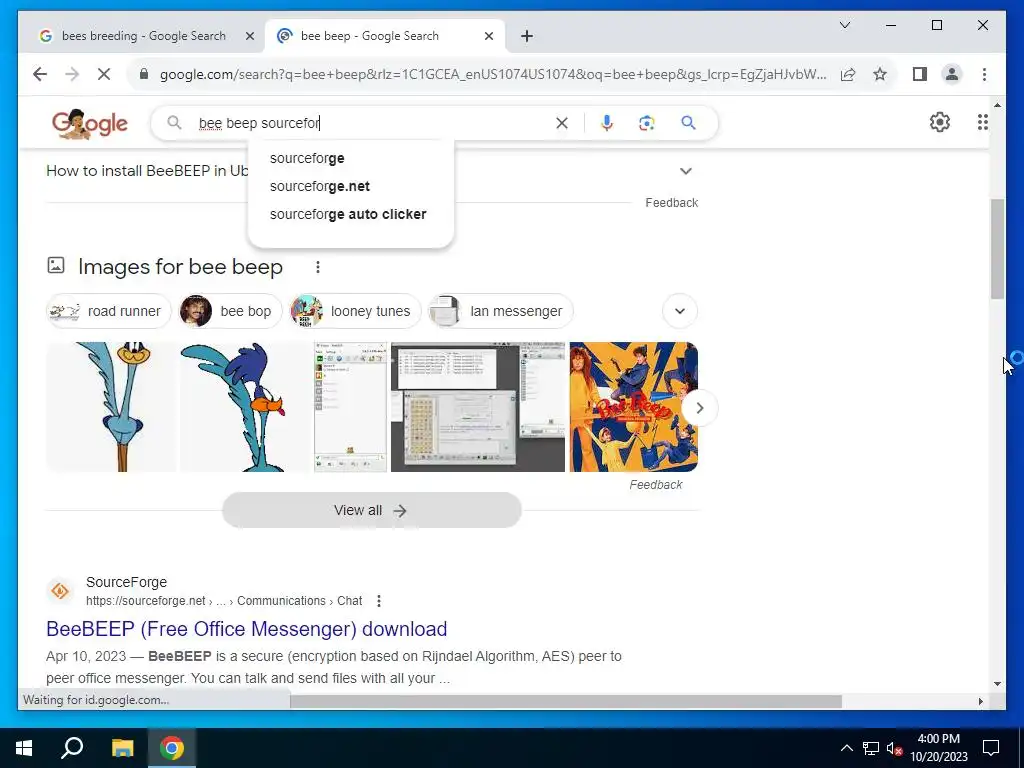Open SourceForge result options menu
The width and height of the screenshot is (1024, 768).
pyautogui.click(x=379, y=601)
